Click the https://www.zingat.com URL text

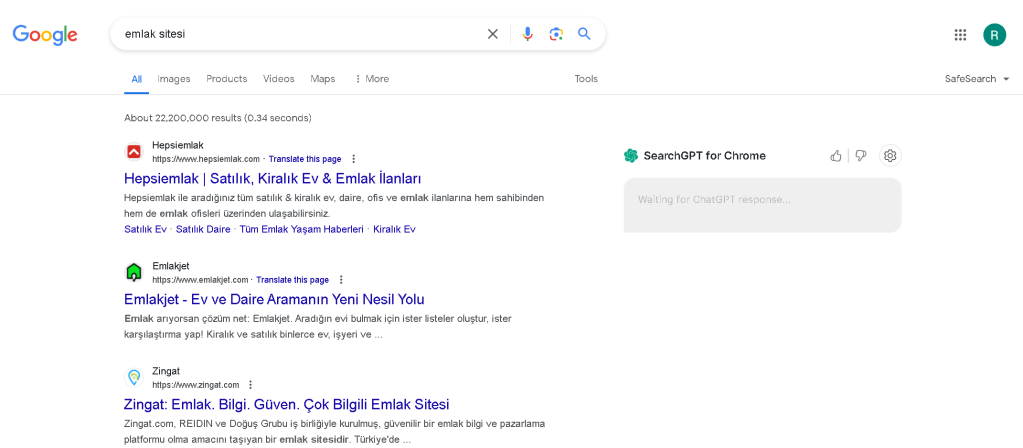click(196, 385)
